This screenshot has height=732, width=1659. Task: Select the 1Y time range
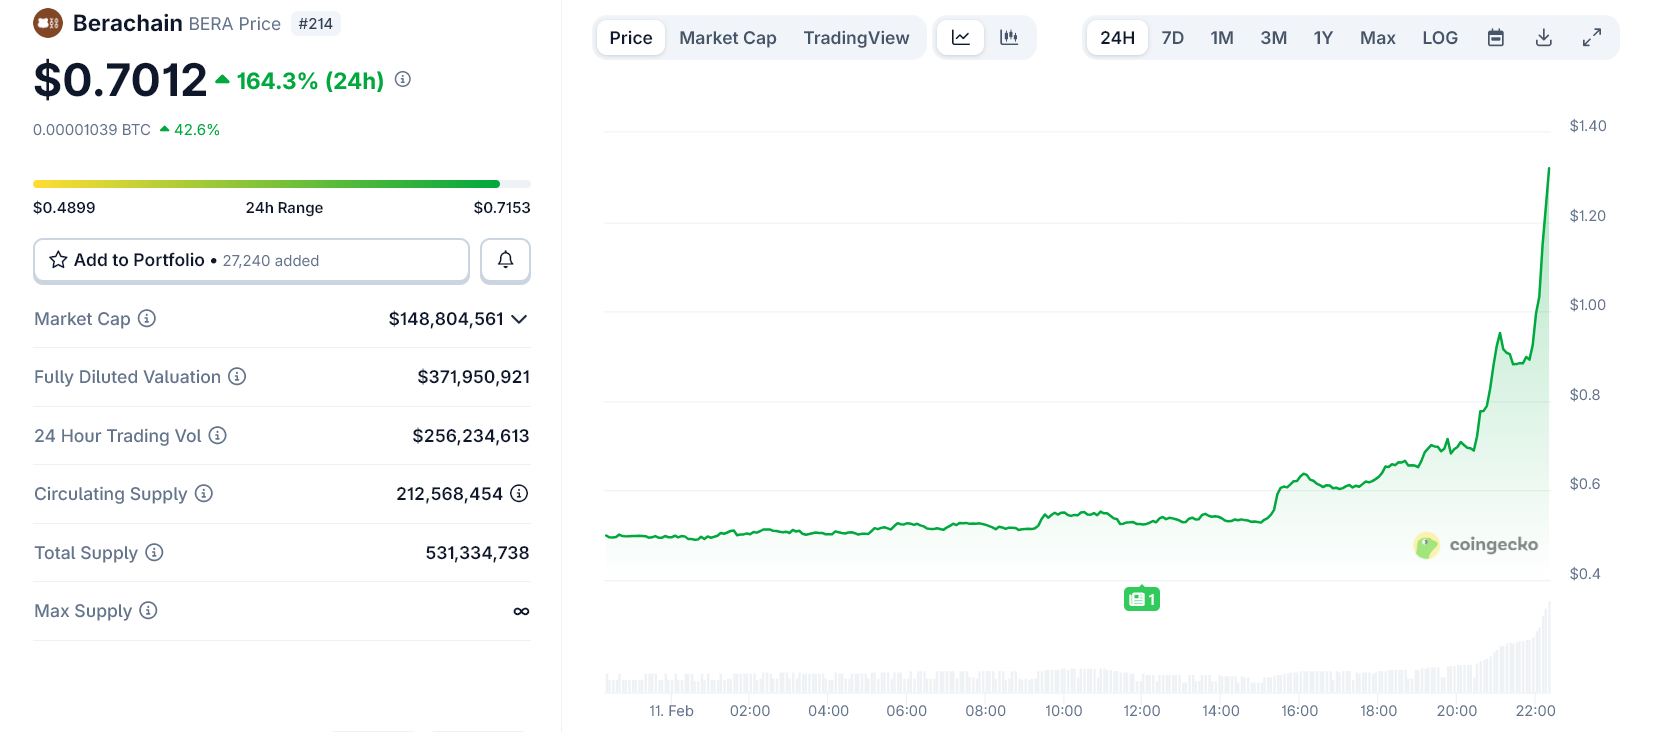[x=1323, y=38]
